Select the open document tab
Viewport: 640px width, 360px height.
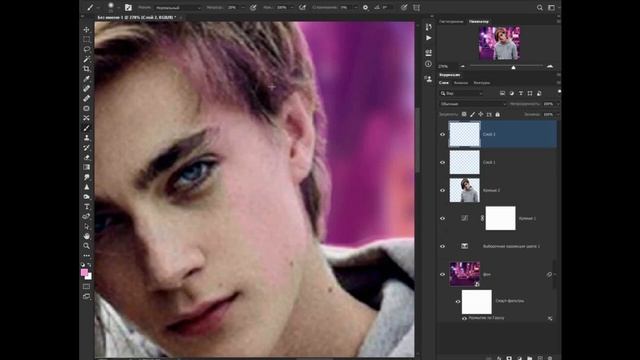137,18
